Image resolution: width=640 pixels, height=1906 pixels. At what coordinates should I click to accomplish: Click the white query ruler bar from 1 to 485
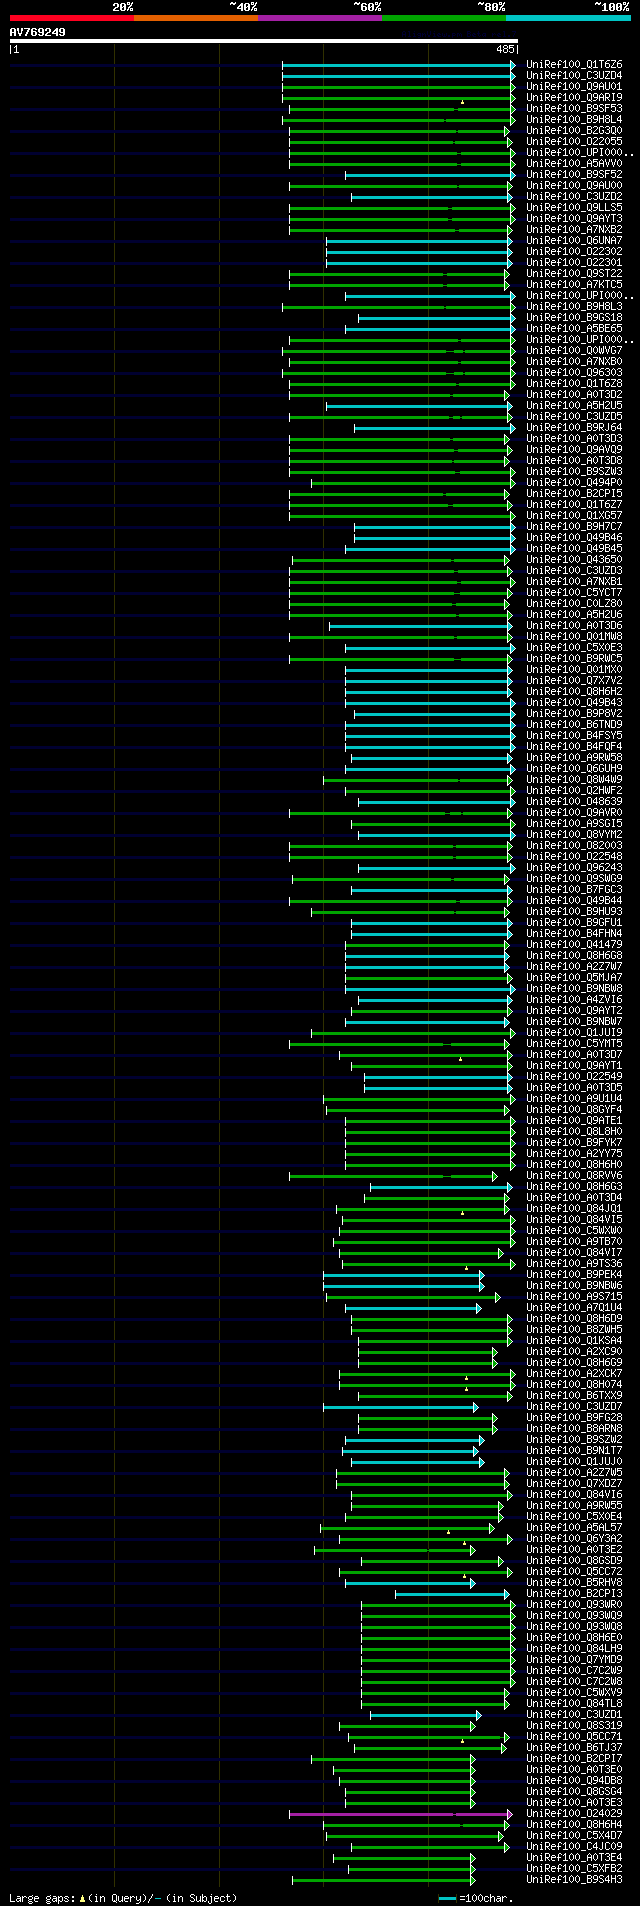coord(263,42)
